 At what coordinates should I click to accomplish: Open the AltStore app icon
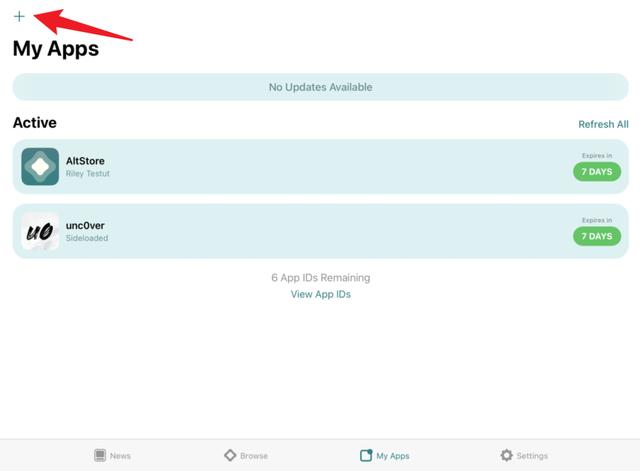click(40, 167)
